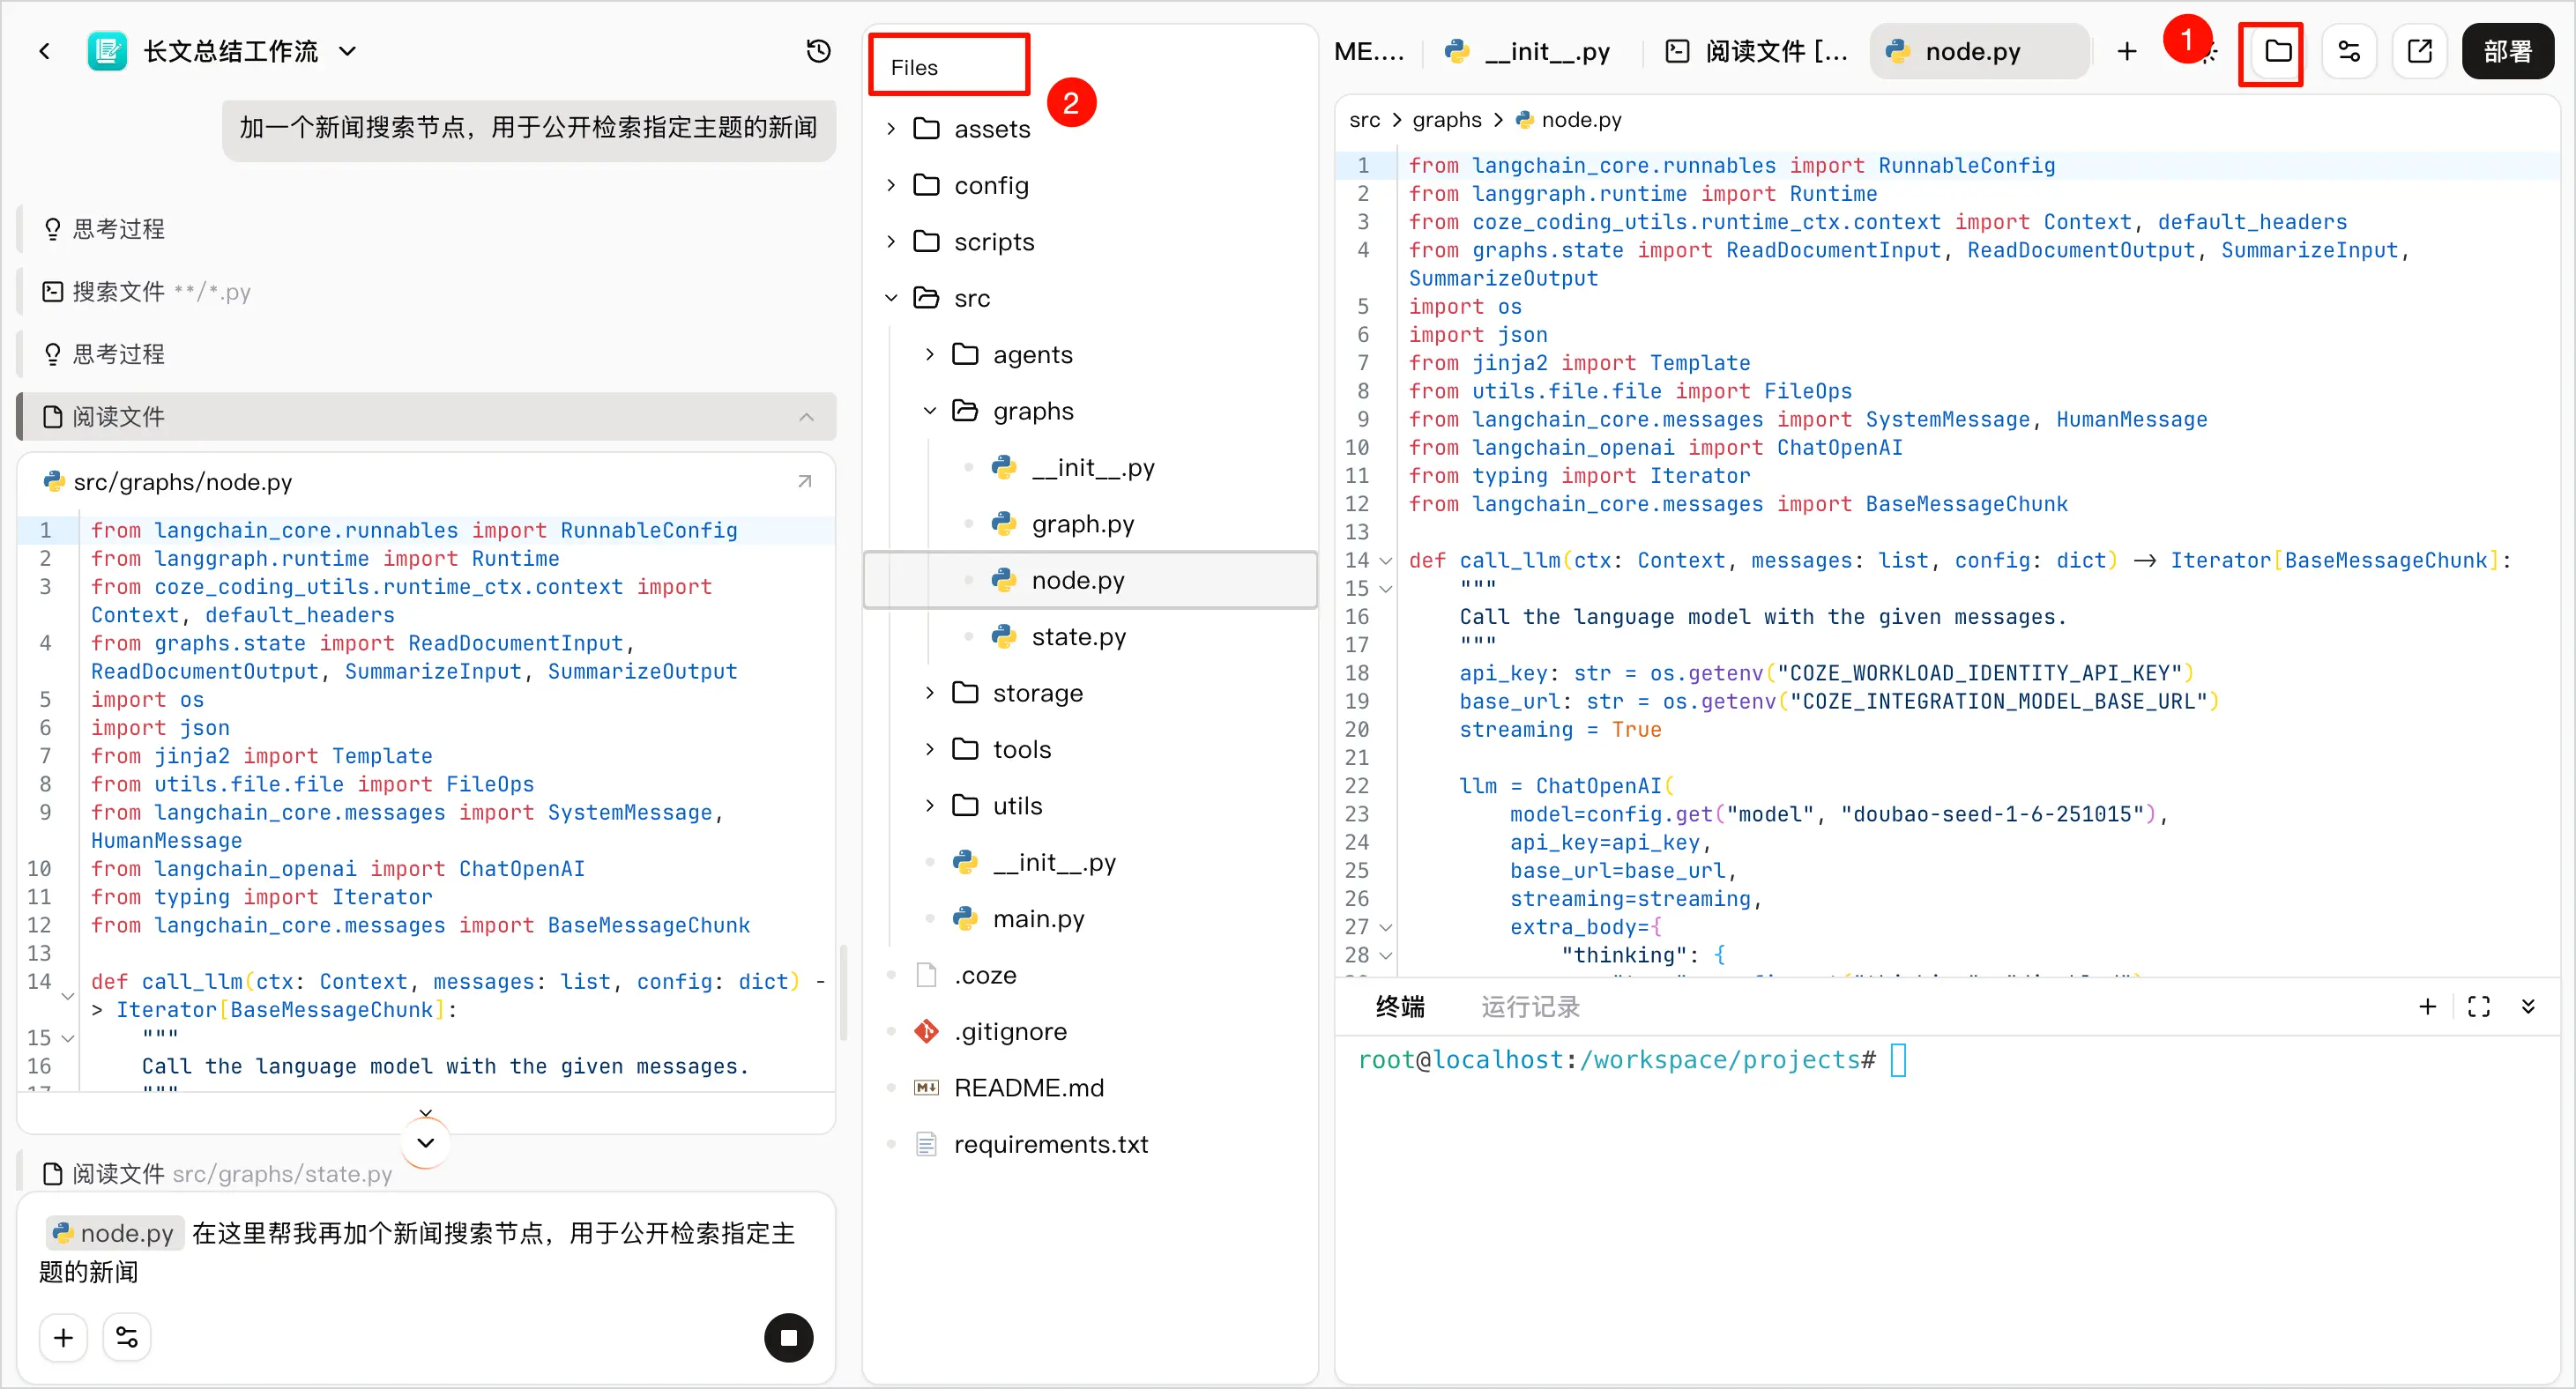Open the 长文总结工作流 project dropdown

347,51
